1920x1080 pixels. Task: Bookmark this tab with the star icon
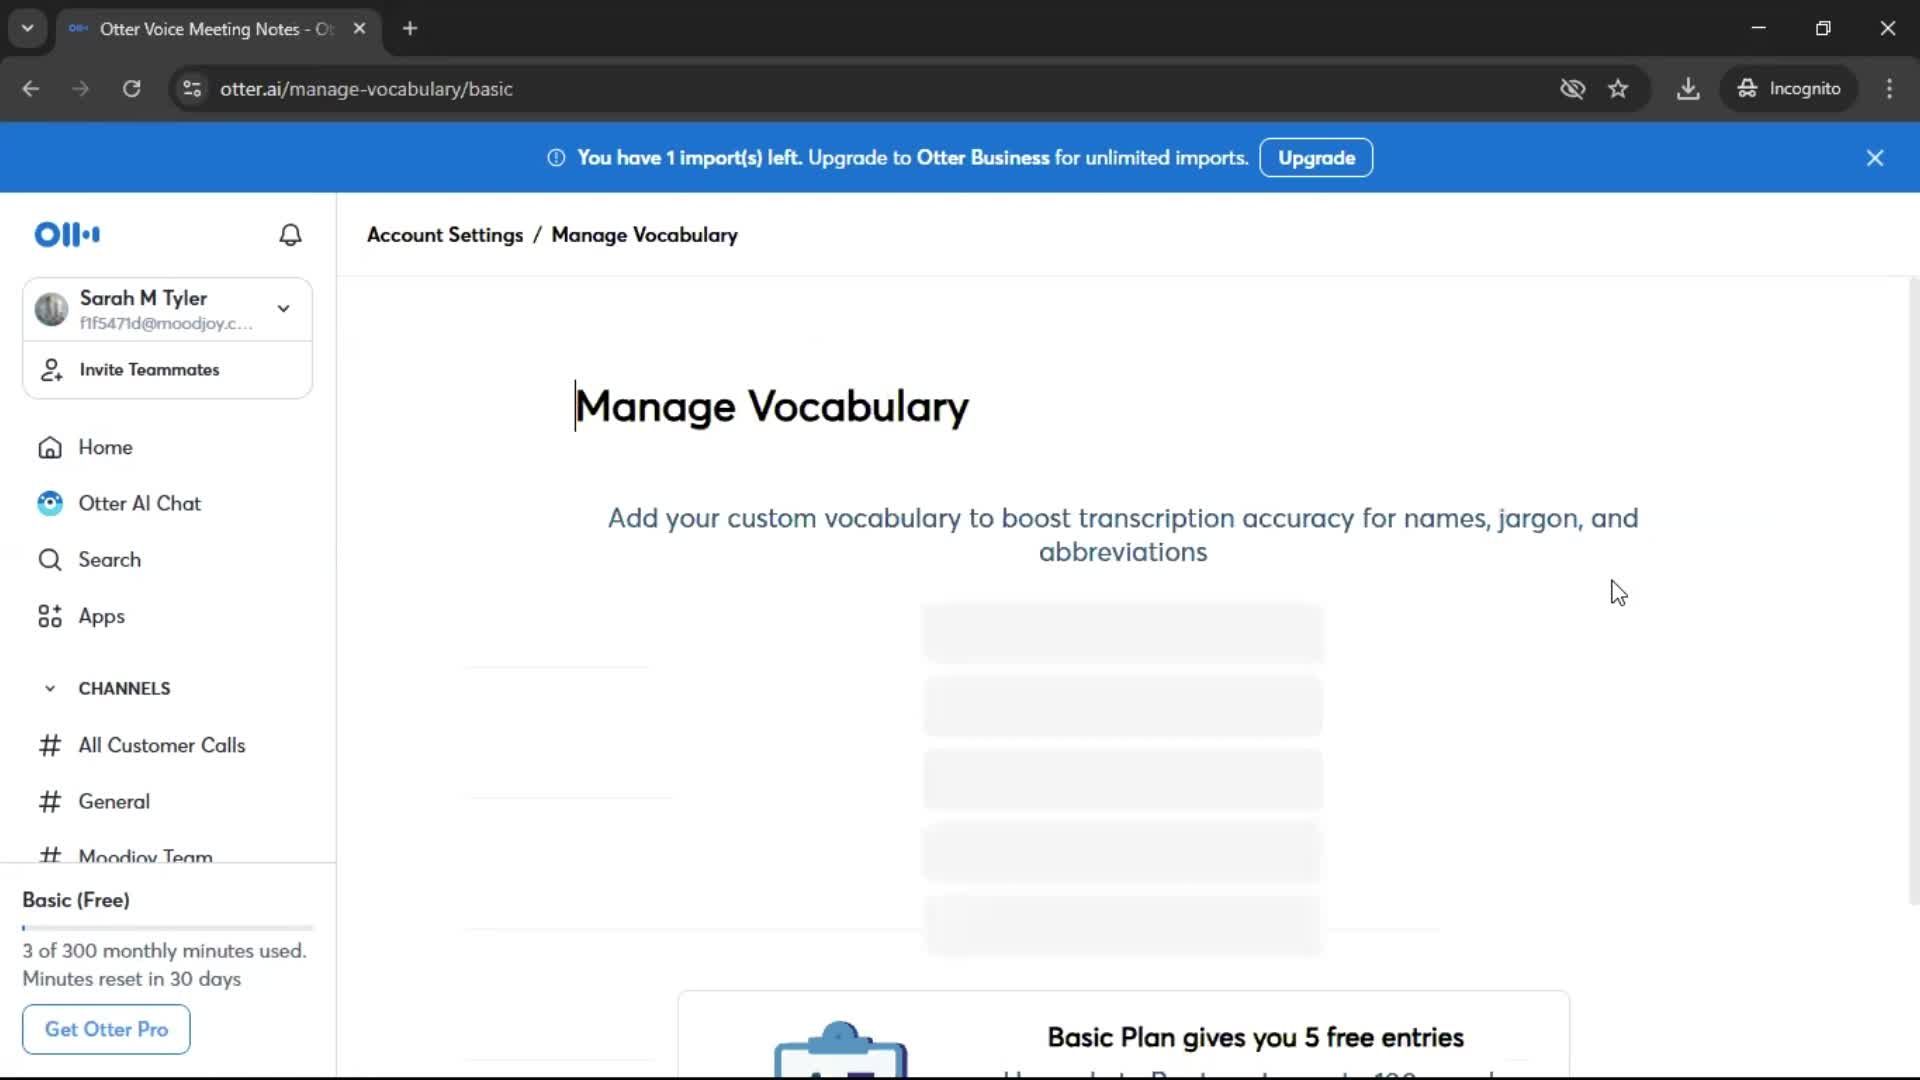[x=1618, y=89]
